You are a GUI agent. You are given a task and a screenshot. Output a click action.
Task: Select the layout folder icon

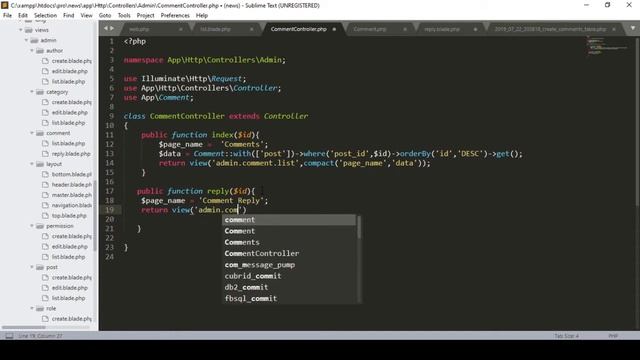[40, 164]
